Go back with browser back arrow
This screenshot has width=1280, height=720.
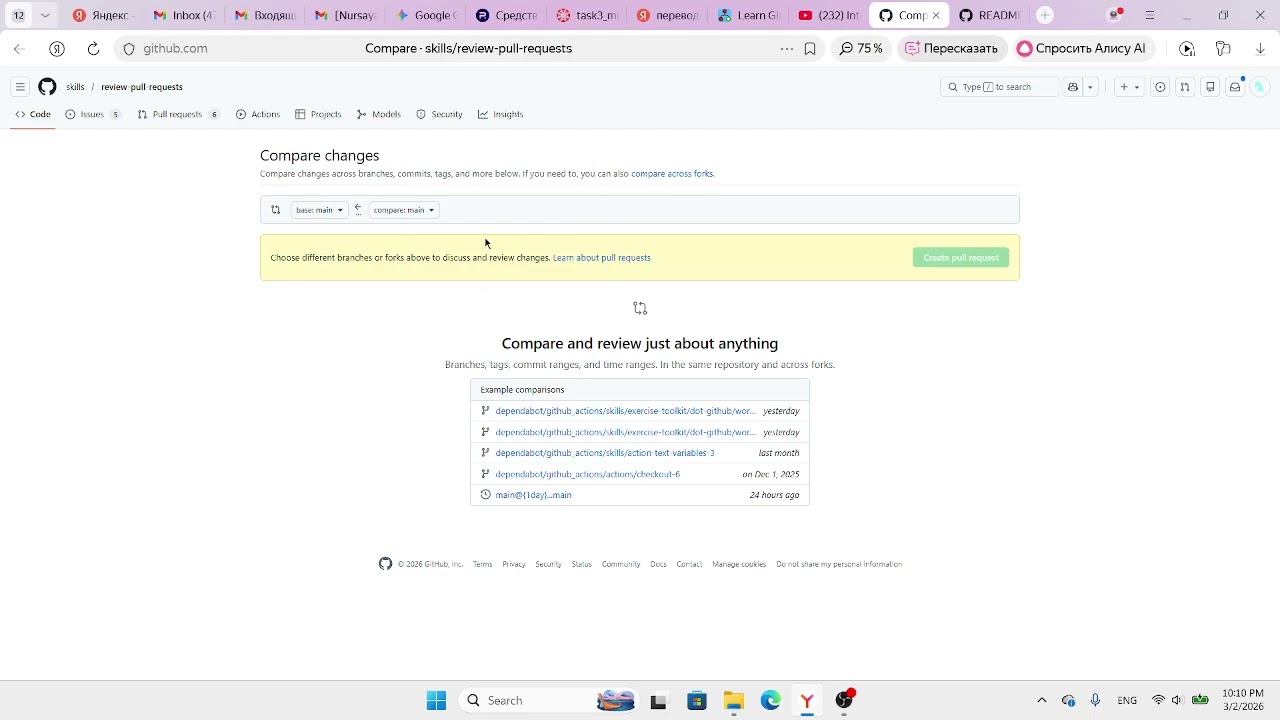point(19,48)
